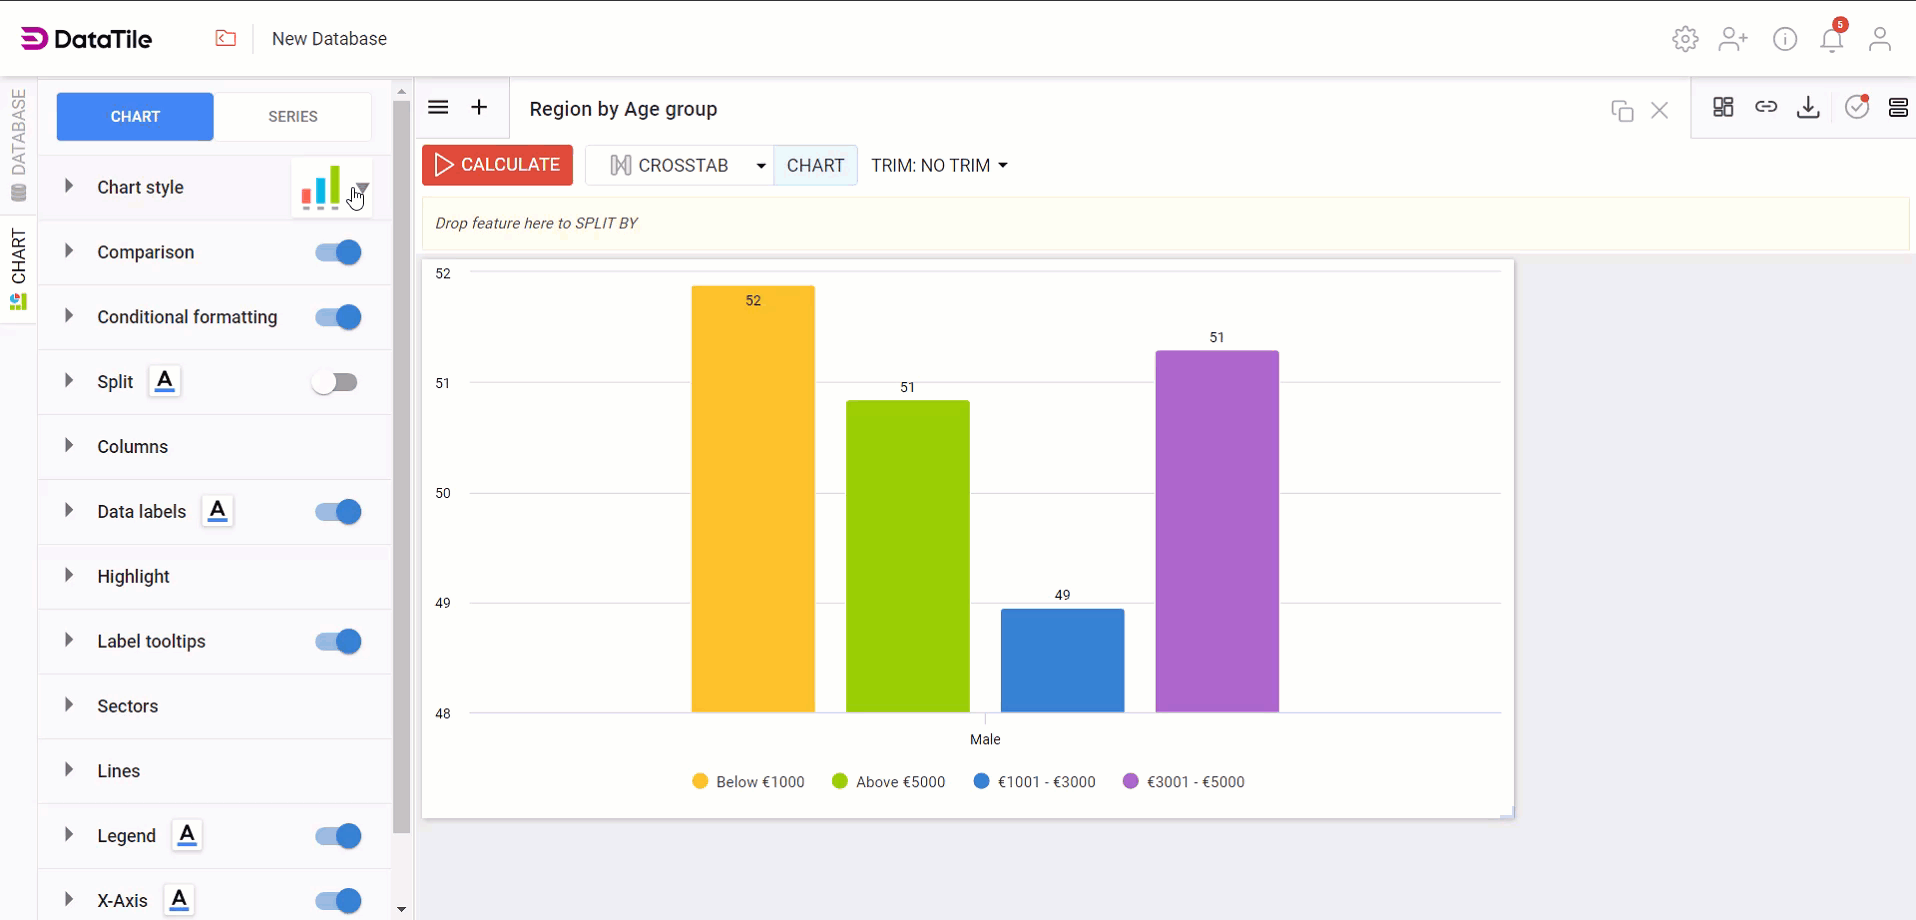Click the notifications bell icon
This screenshot has width=1916, height=920.
click(1831, 40)
